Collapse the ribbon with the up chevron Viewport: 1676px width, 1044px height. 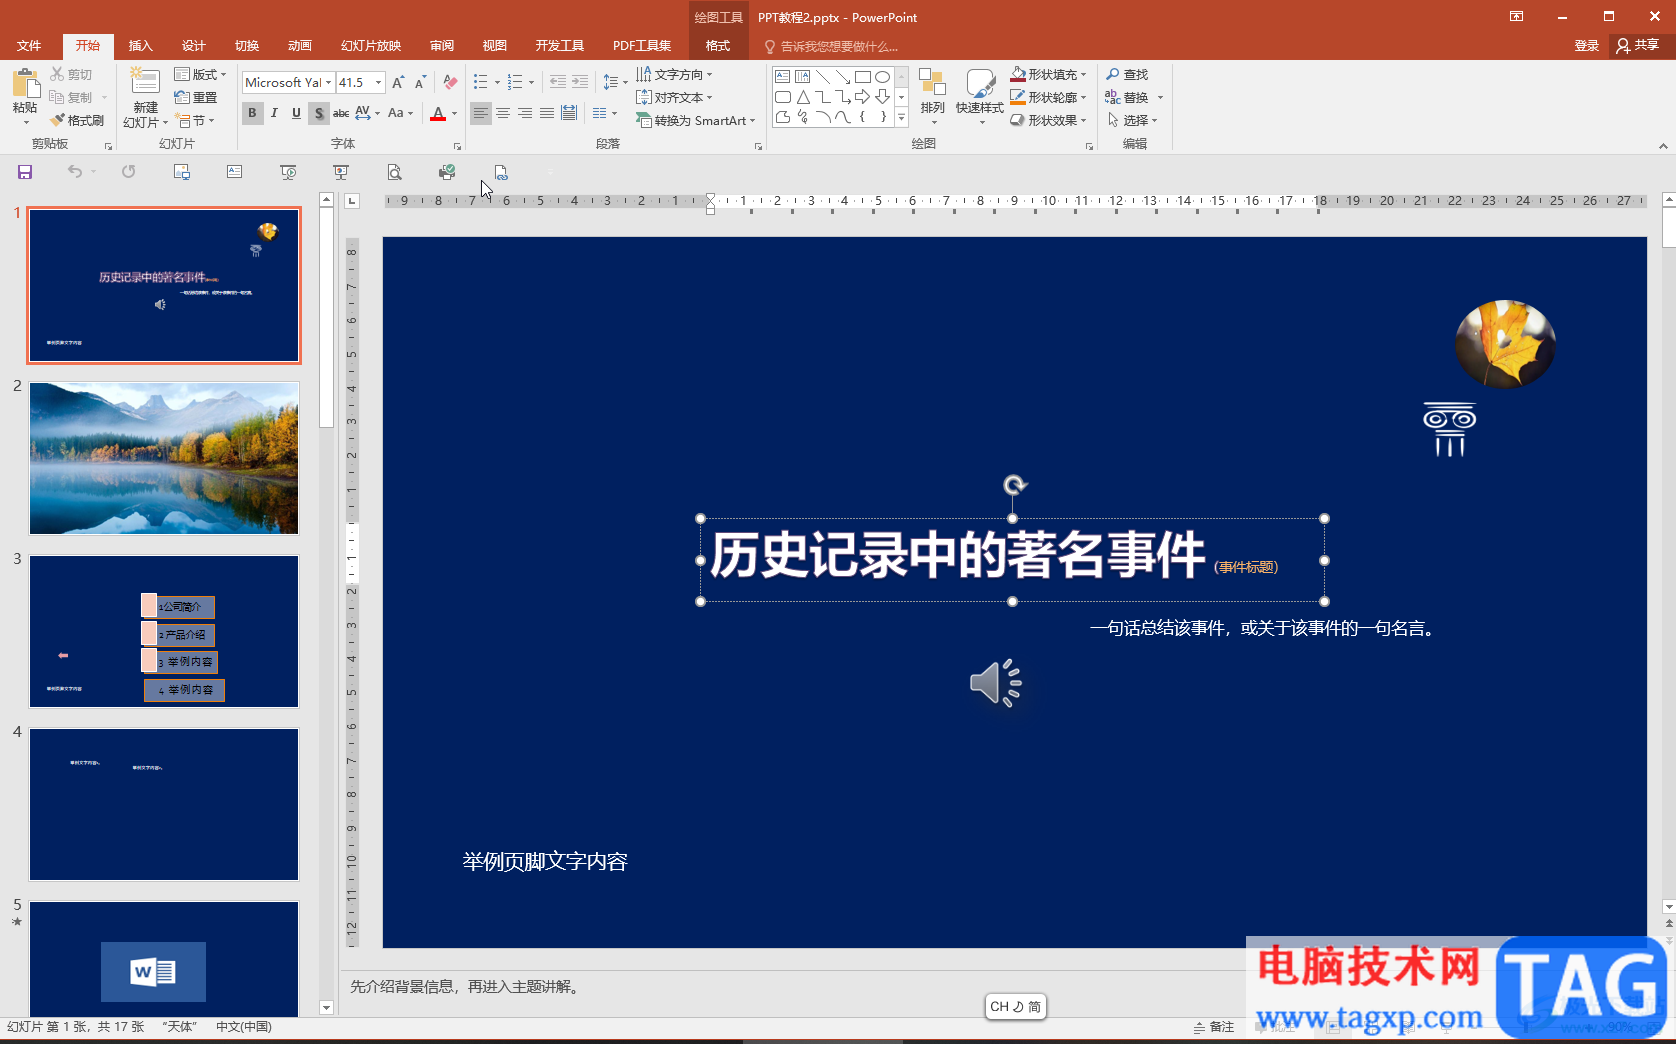tap(1663, 146)
